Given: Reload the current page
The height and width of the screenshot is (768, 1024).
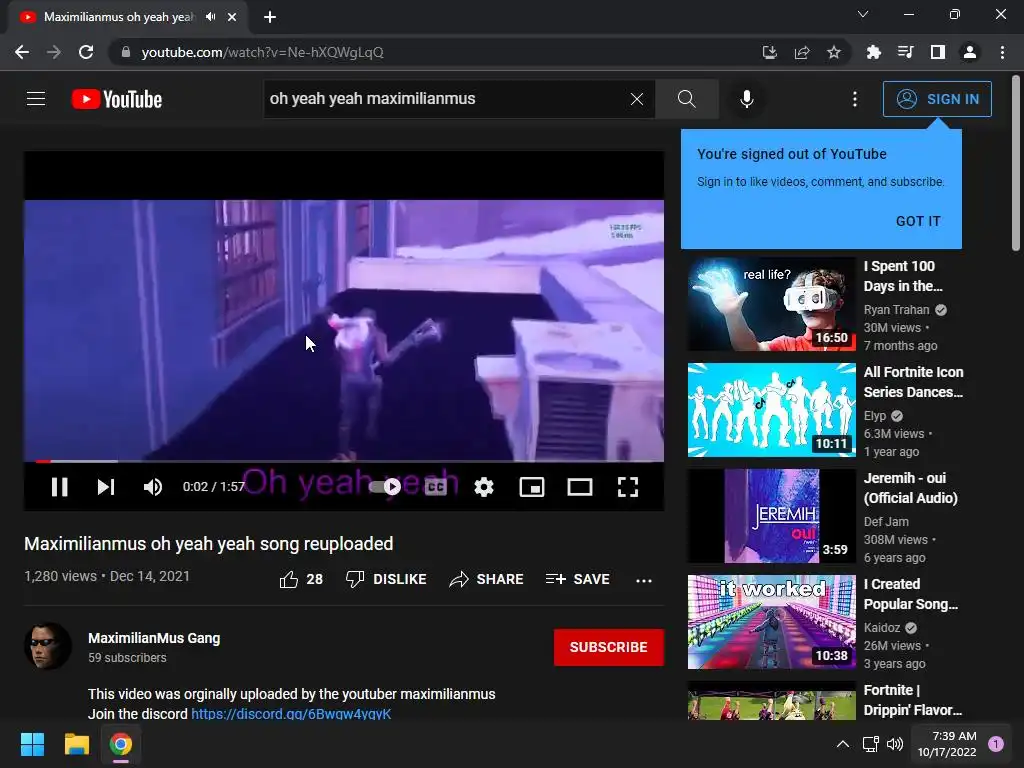Looking at the screenshot, I should (x=86, y=52).
